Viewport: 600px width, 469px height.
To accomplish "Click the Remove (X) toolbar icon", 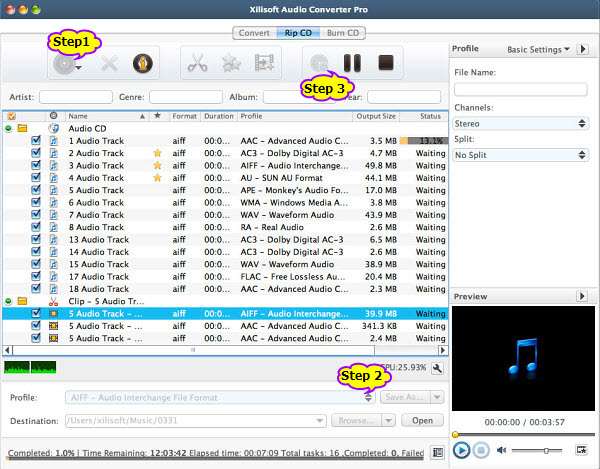I will click(x=109, y=63).
